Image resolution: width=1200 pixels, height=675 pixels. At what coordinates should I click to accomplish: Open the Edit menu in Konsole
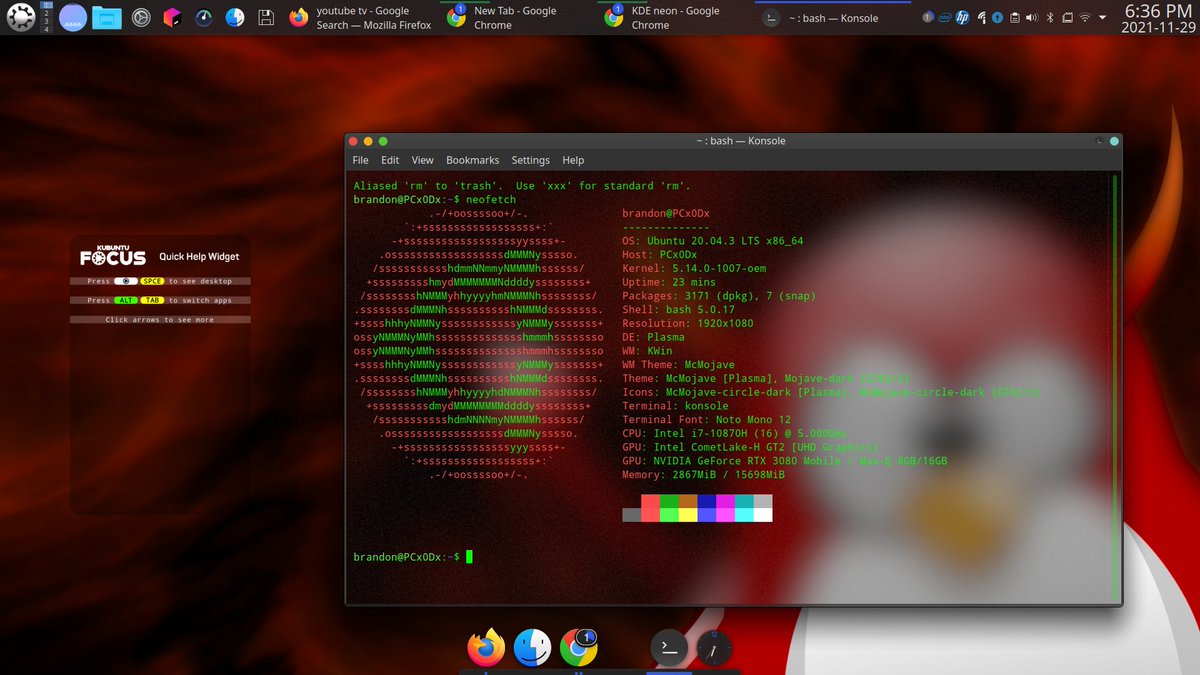pos(389,160)
